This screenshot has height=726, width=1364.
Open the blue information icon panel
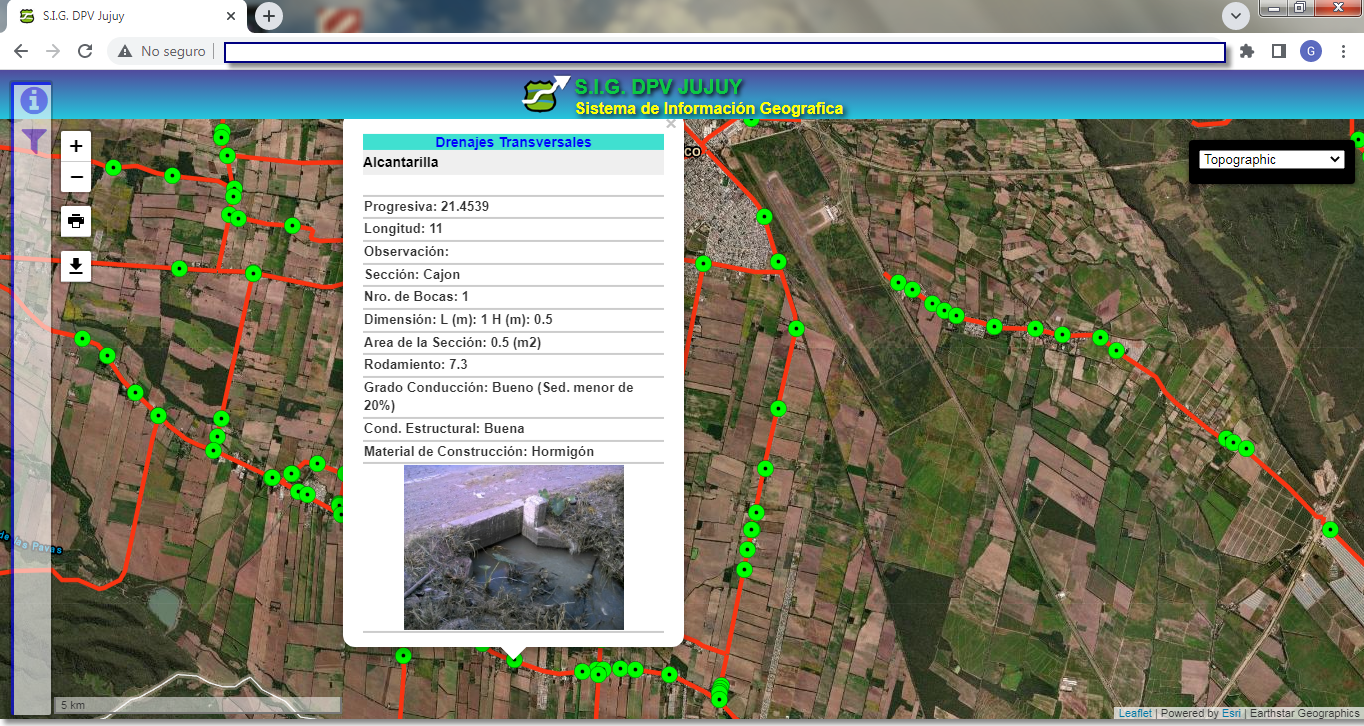34,100
